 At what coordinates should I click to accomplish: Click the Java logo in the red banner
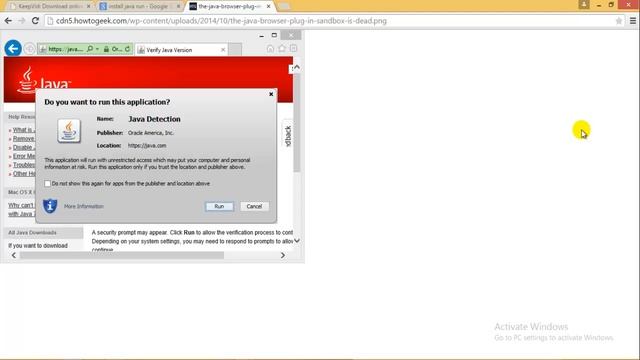pyautogui.click(x=44, y=80)
